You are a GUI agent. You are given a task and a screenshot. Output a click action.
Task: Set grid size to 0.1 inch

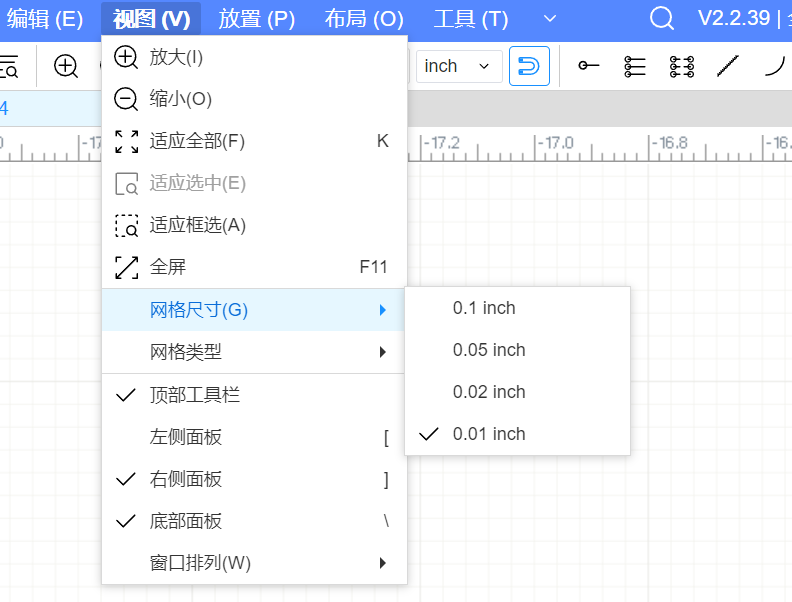pos(518,308)
